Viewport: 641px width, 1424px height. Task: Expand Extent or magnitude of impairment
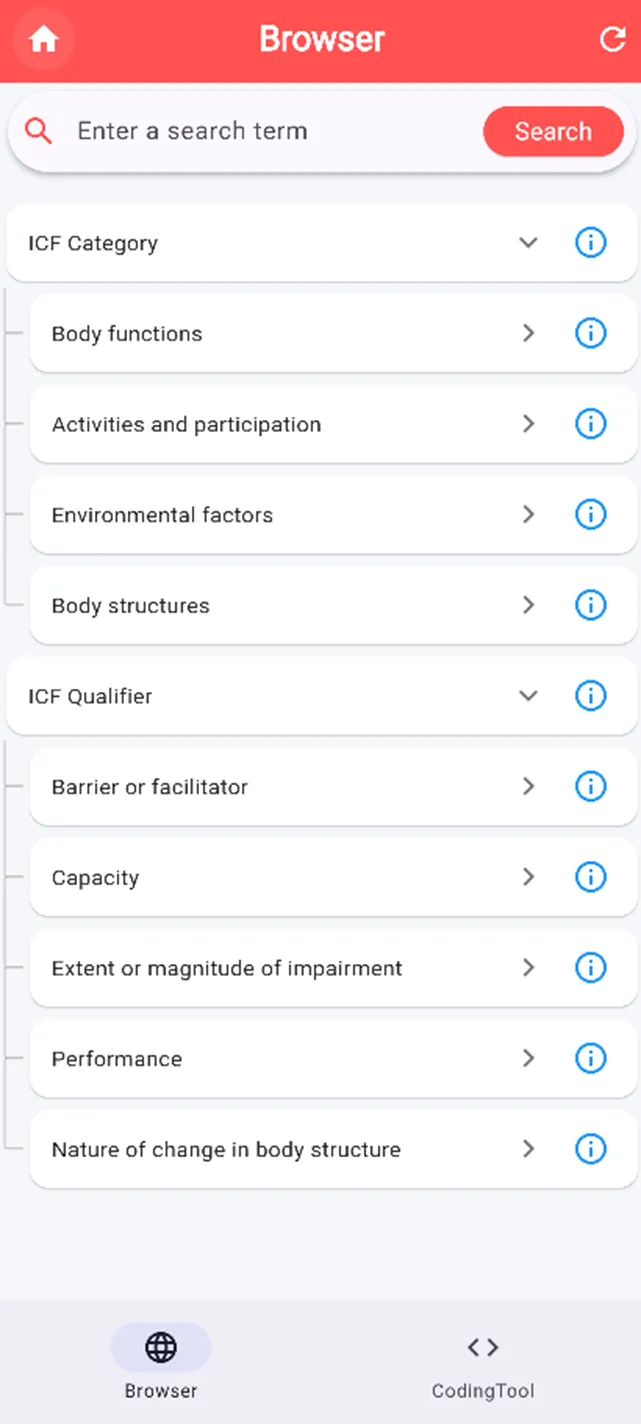[529, 968]
